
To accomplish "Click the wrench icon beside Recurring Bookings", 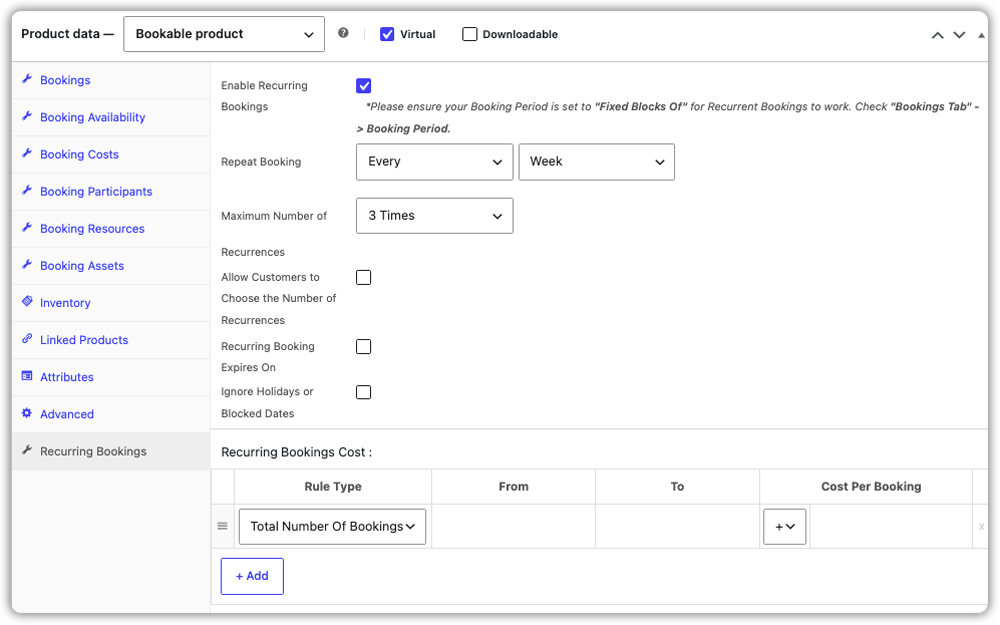I will (27, 450).
